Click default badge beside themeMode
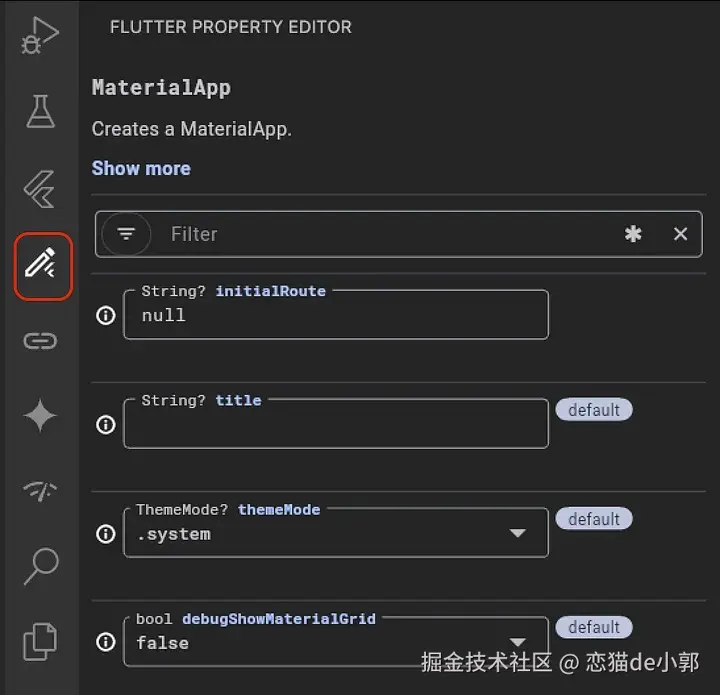 (x=594, y=519)
